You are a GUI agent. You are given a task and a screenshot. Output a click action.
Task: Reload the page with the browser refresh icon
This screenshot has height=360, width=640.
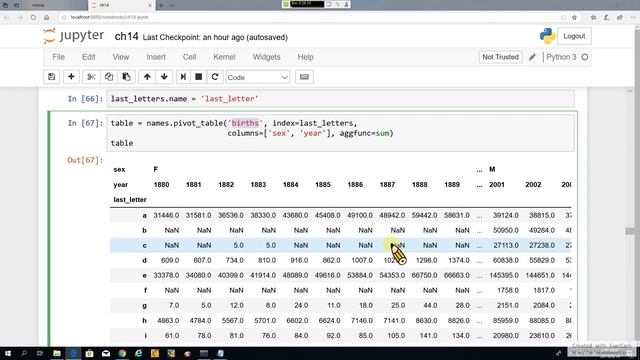click(x=33, y=17)
